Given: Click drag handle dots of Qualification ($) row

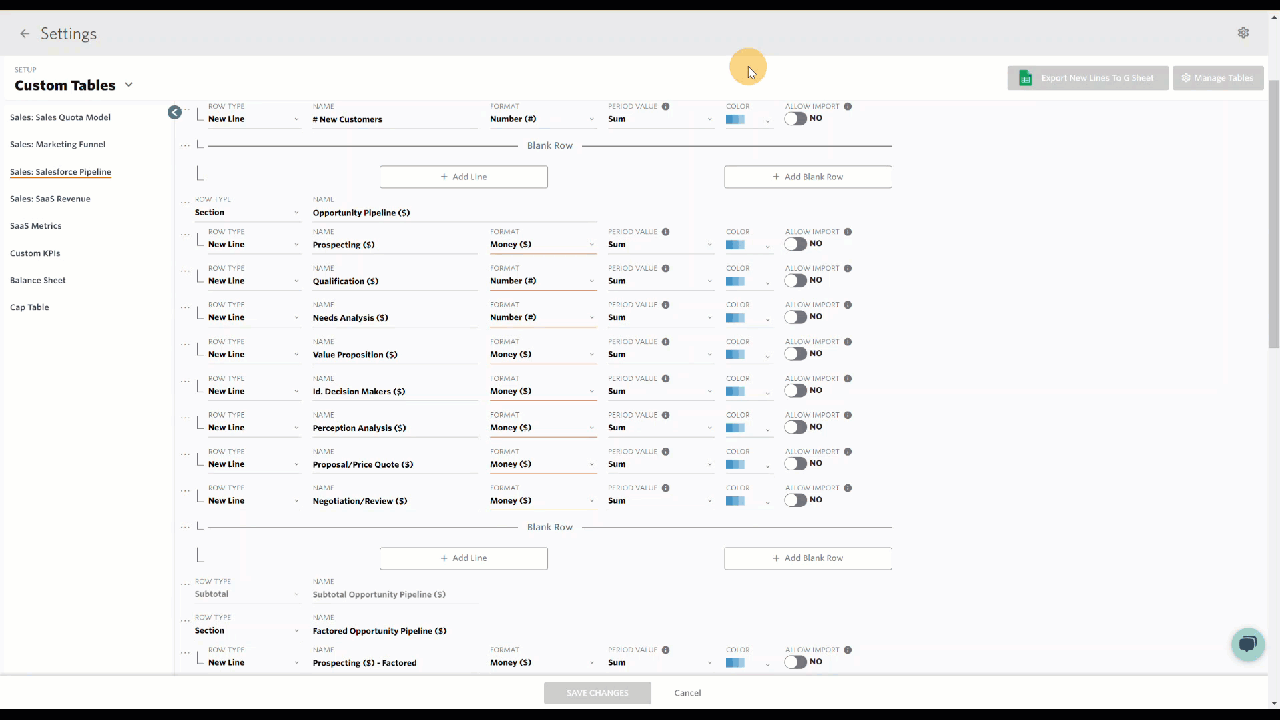Looking at the screenshot, I should [x=185, y=272].
